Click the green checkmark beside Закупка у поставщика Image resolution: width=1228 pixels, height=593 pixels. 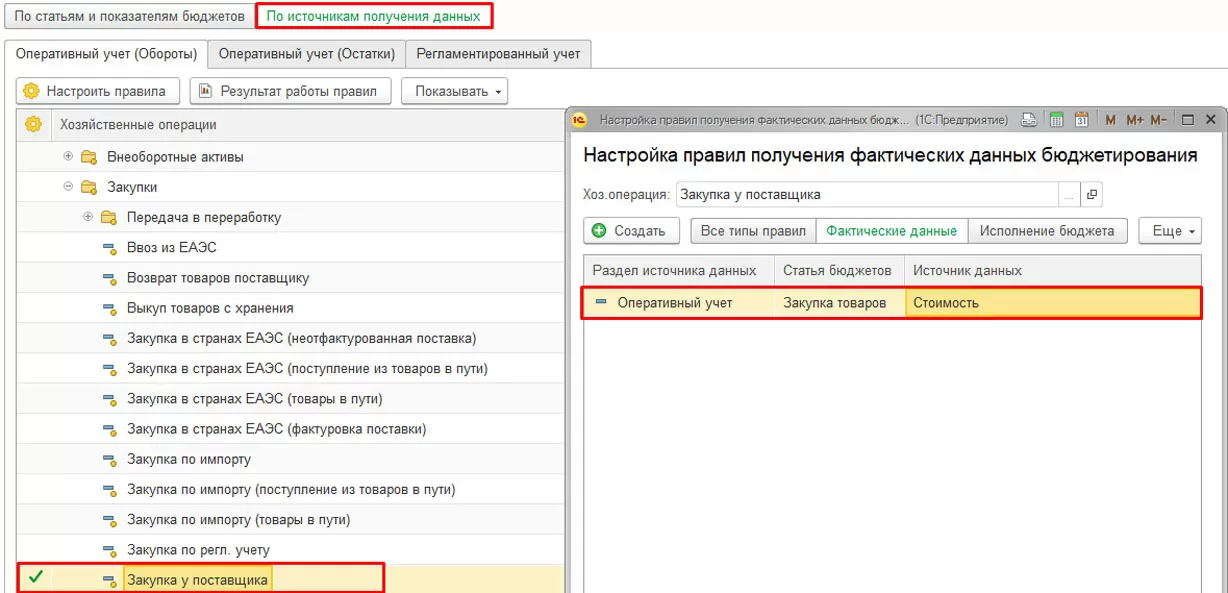point(35,577)
